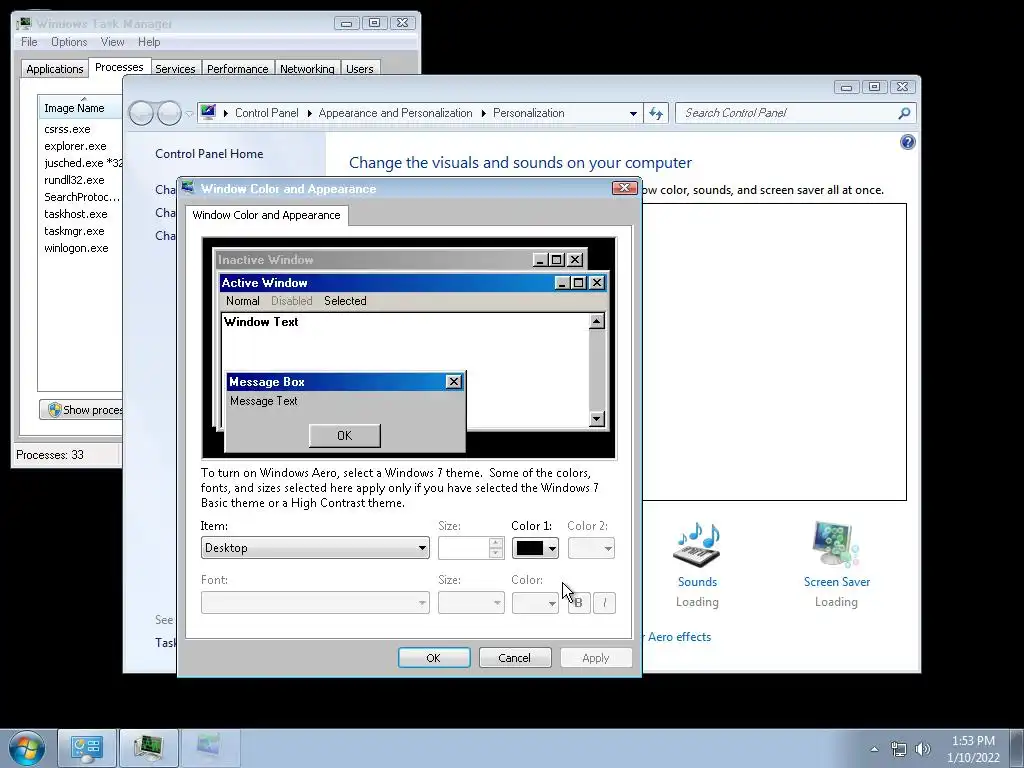The width and height of the screenshot is (1024, 768).
Task: Click the volume speaker tray icon
Action: coord(923,749)
